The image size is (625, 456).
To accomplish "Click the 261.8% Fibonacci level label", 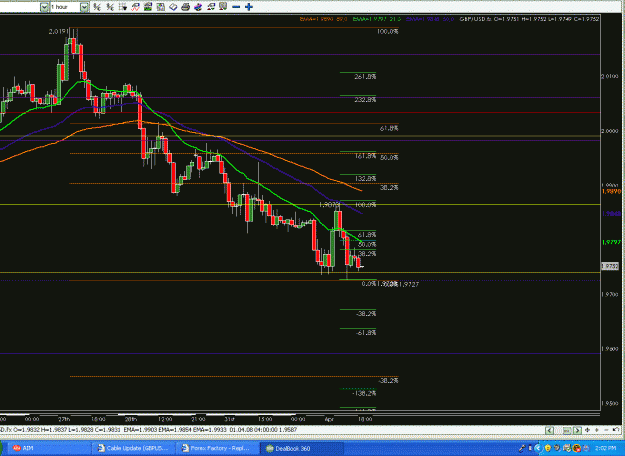I will pos(365,77).
